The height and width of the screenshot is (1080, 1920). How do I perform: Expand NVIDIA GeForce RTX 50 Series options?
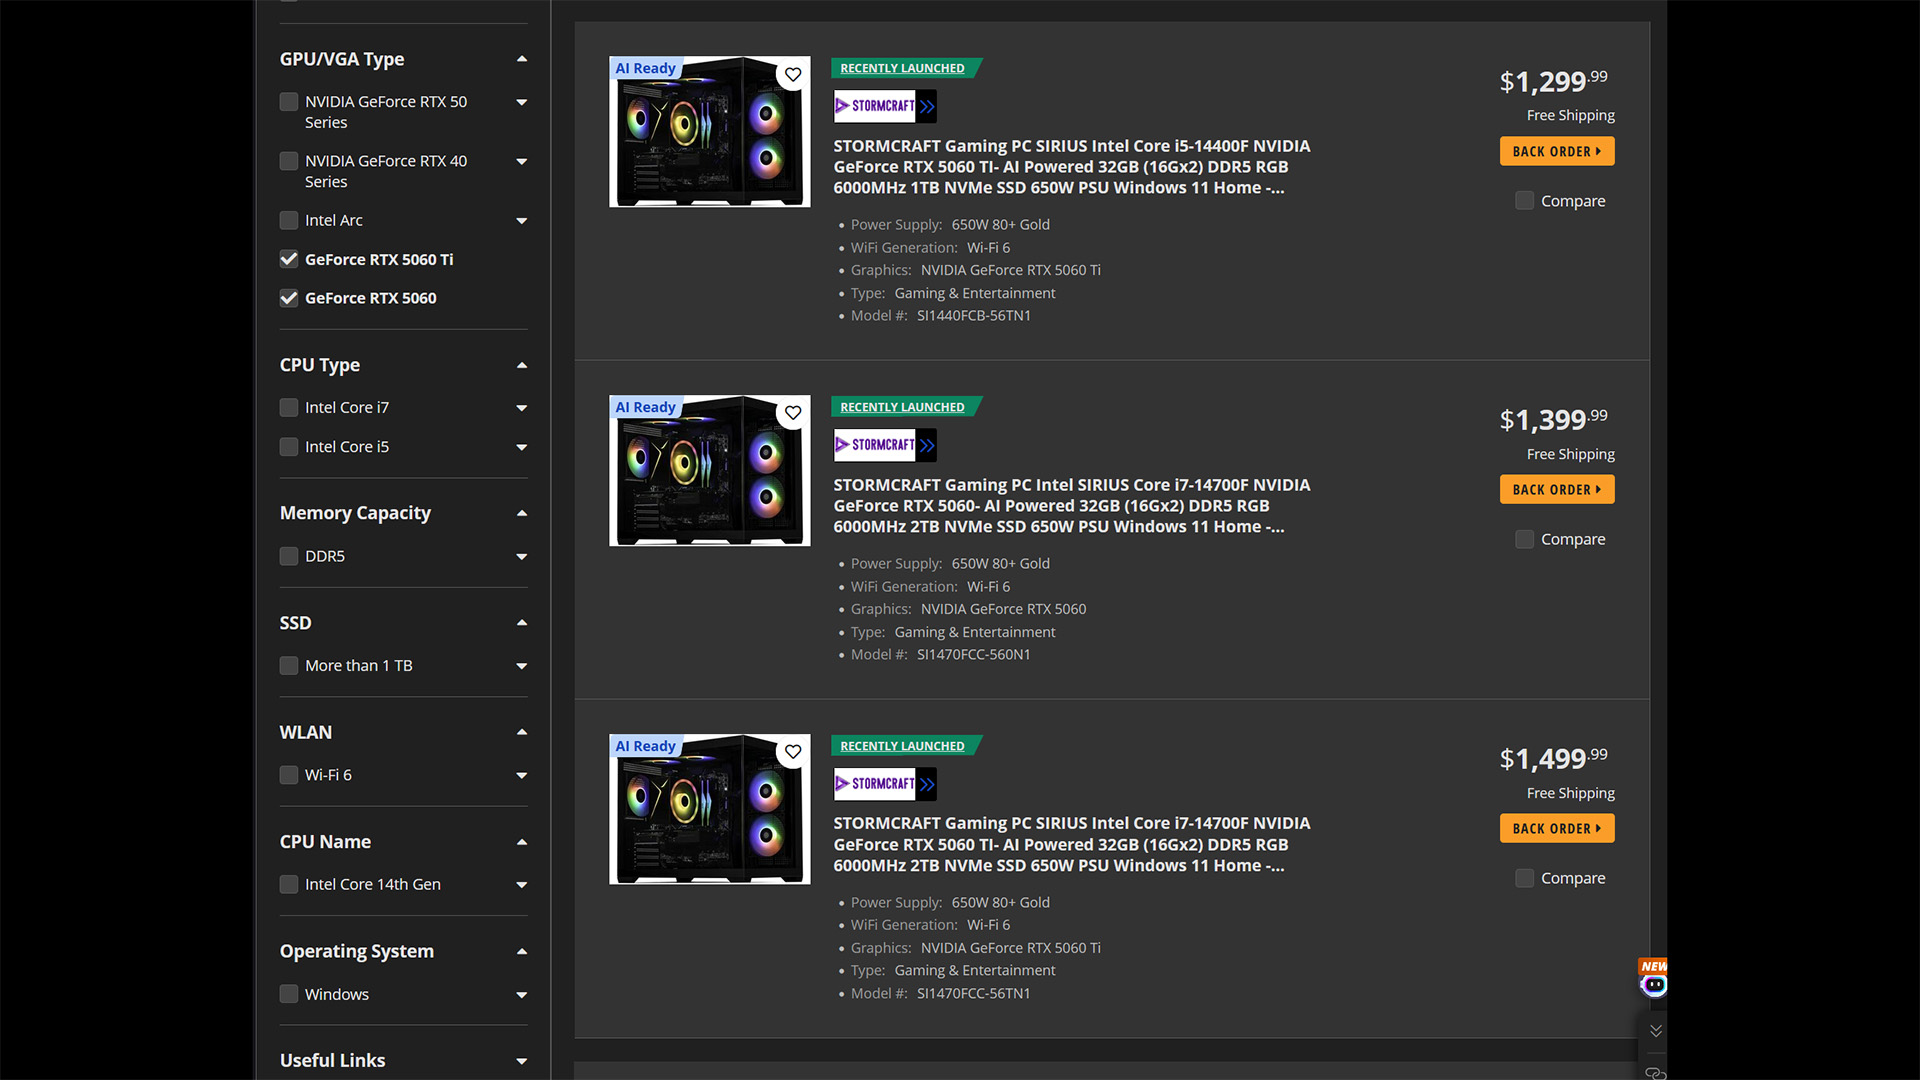click(522, 102)
